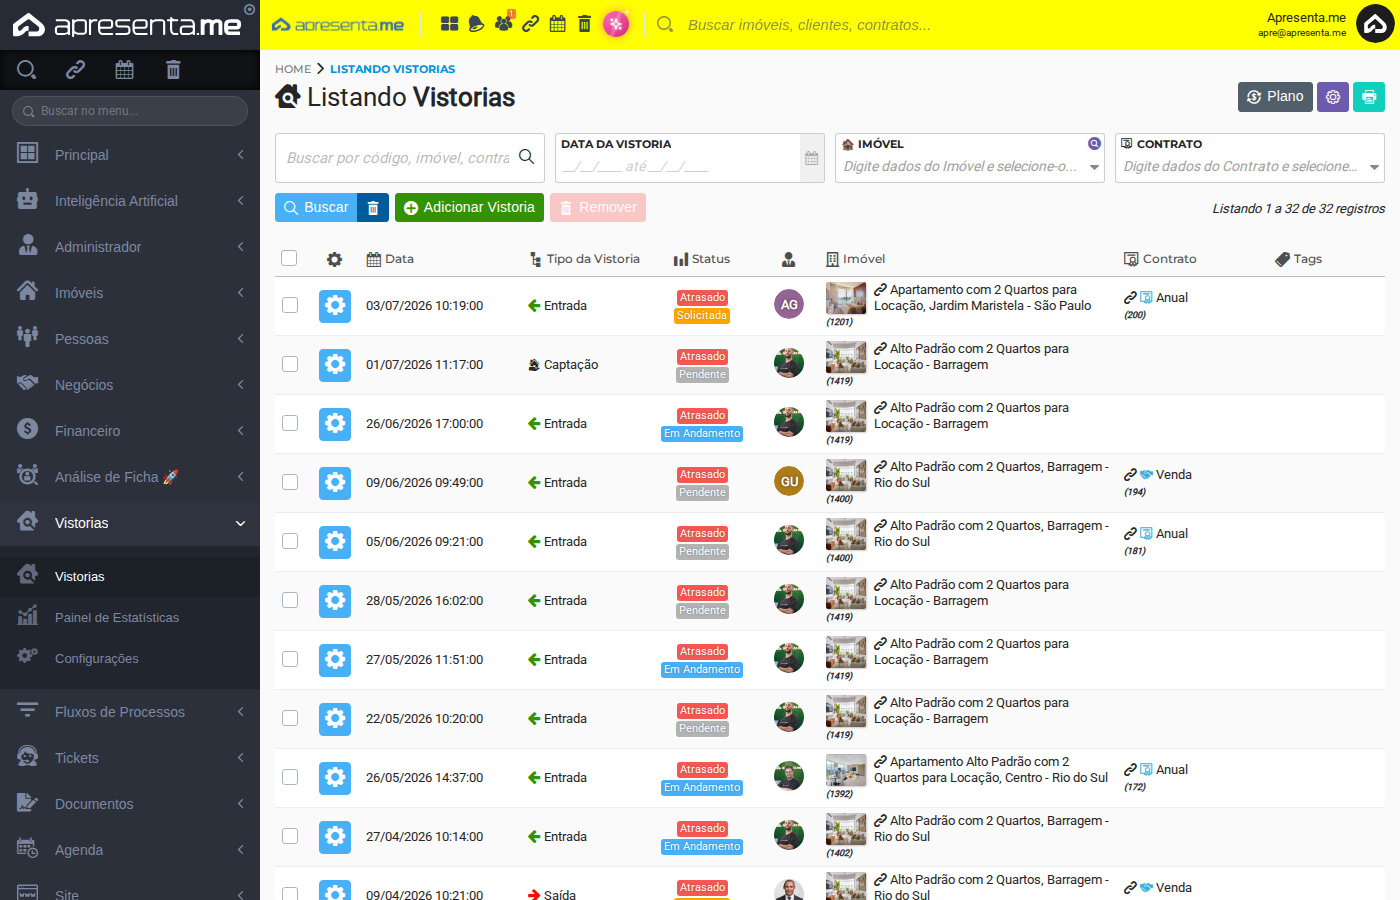This screenshot has height=900, width=1400.
Task: Expand the Administrador sidebar menu
Action: click(x=130, y=247)
